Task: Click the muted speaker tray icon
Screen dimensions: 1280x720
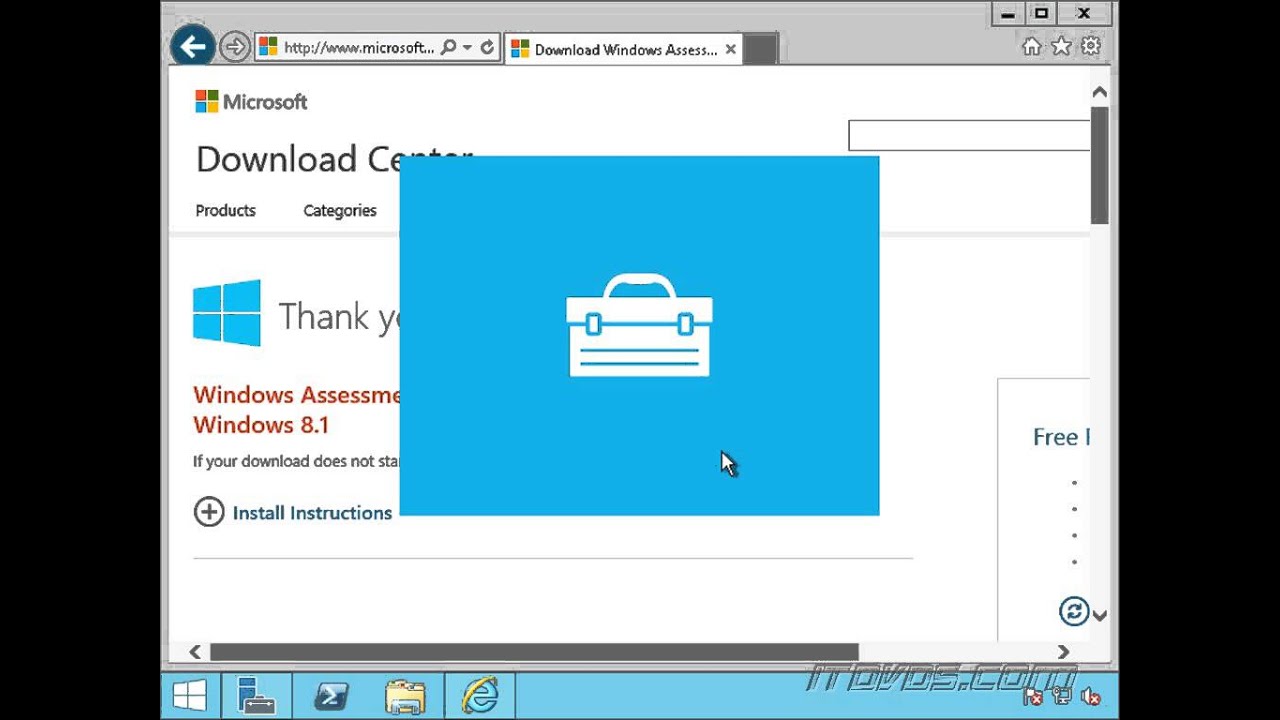Action: click(x=1090, y=697)
